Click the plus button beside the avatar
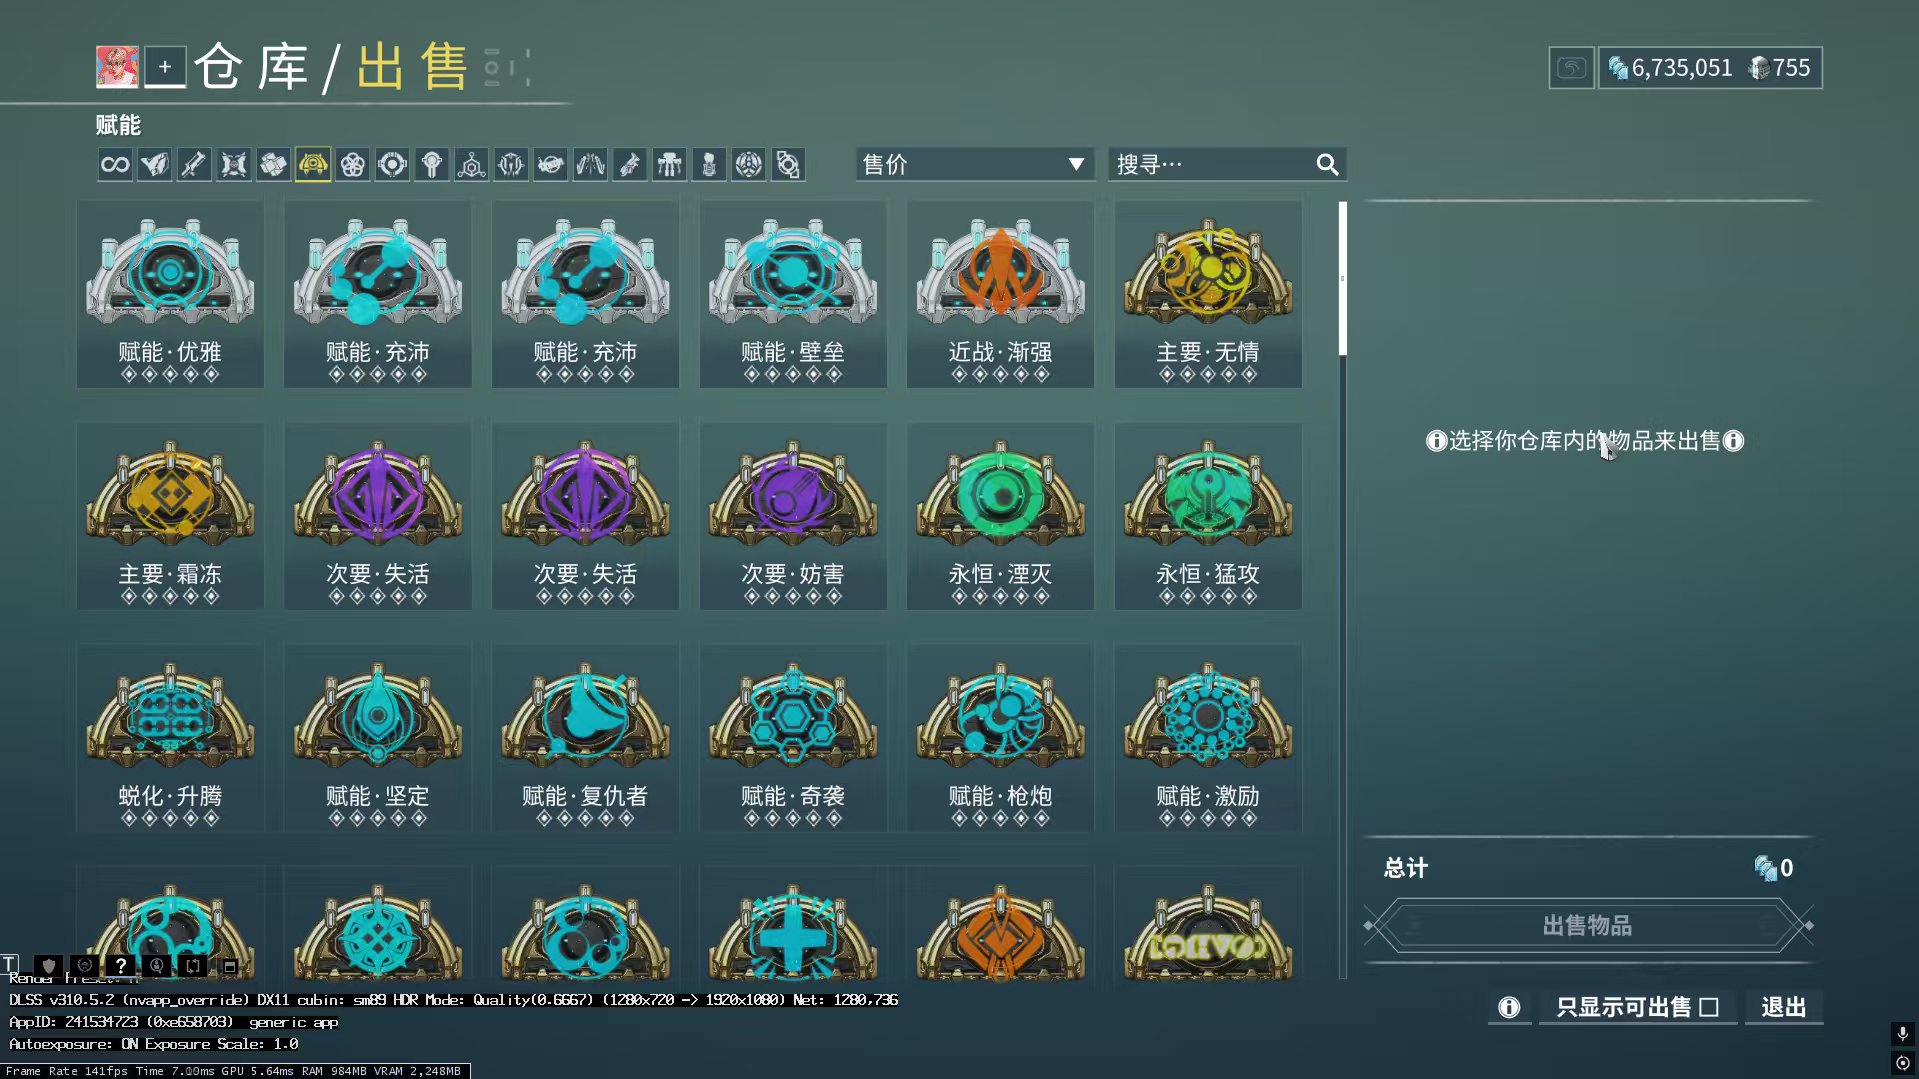 pyautogui.click(x=165, y=67)
